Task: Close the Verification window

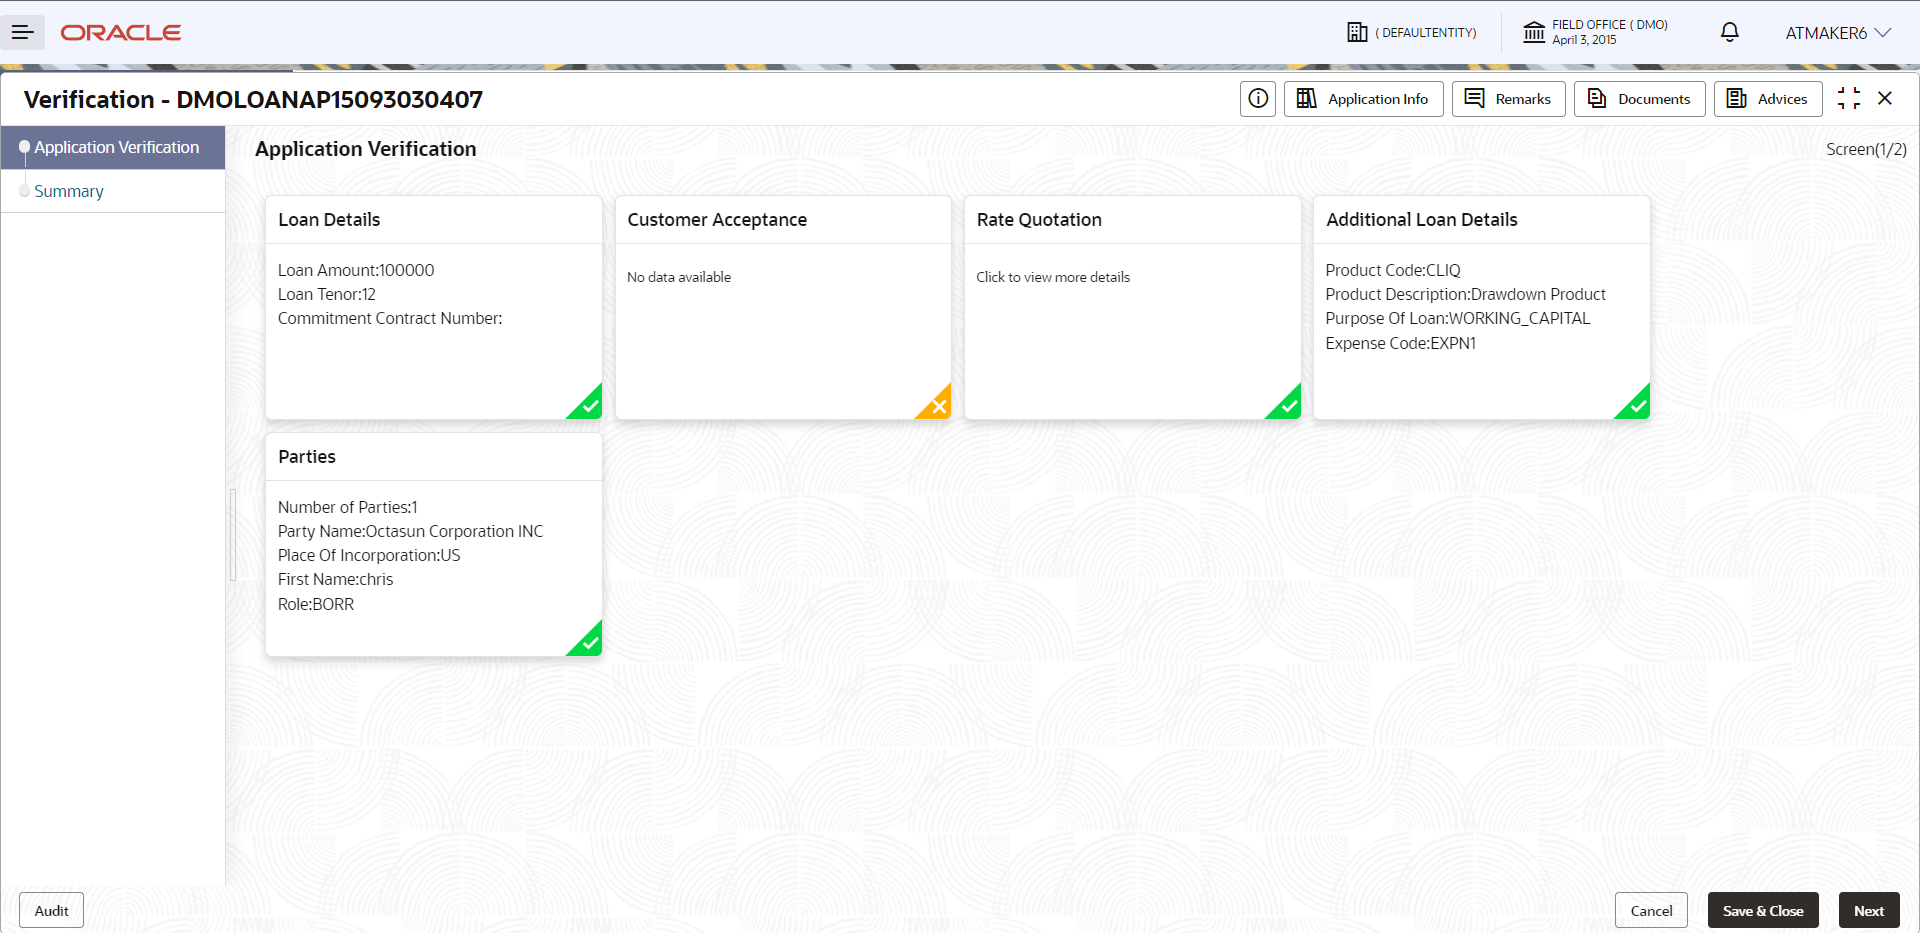Action: tap(1885, 98)
